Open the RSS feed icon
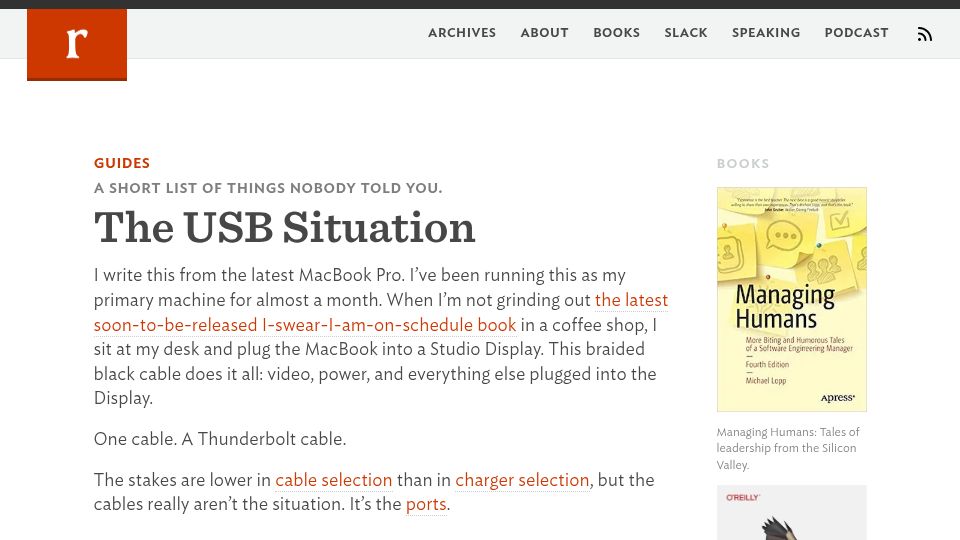This screenshot has width=960, height=540. click(x=924, y=34)
